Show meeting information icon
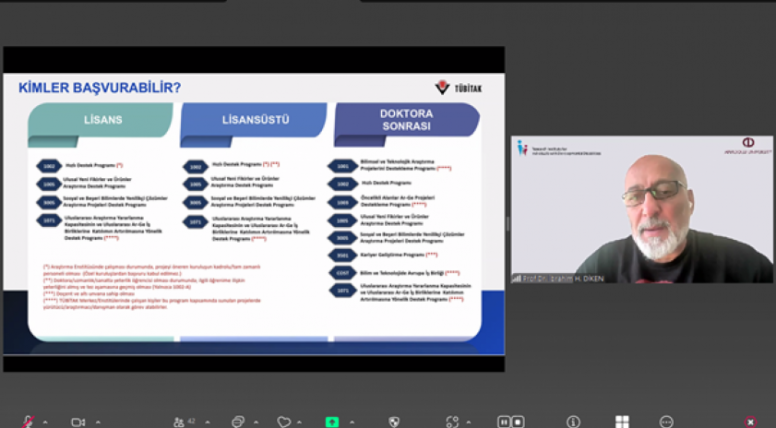776x428 pixels. 573,421
